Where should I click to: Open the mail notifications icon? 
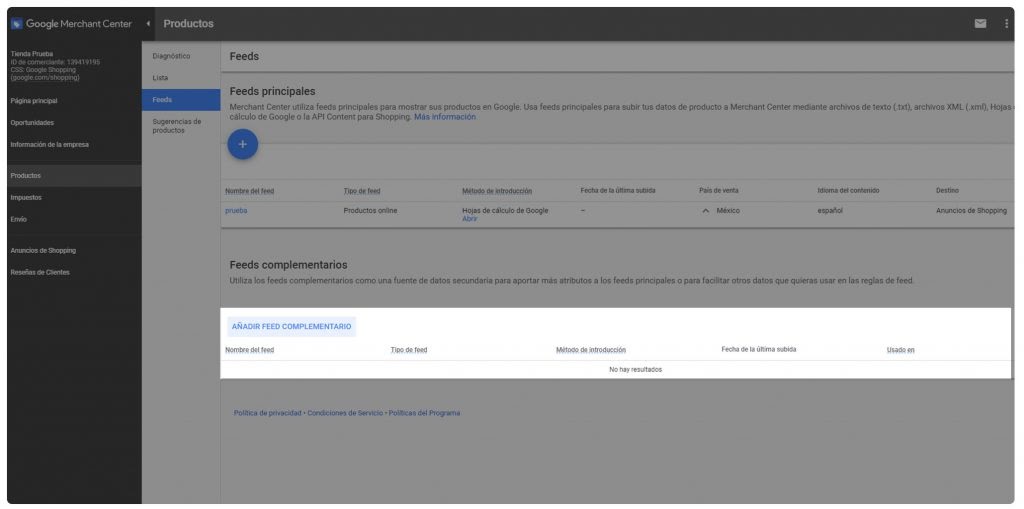click(x=980, y=24)
